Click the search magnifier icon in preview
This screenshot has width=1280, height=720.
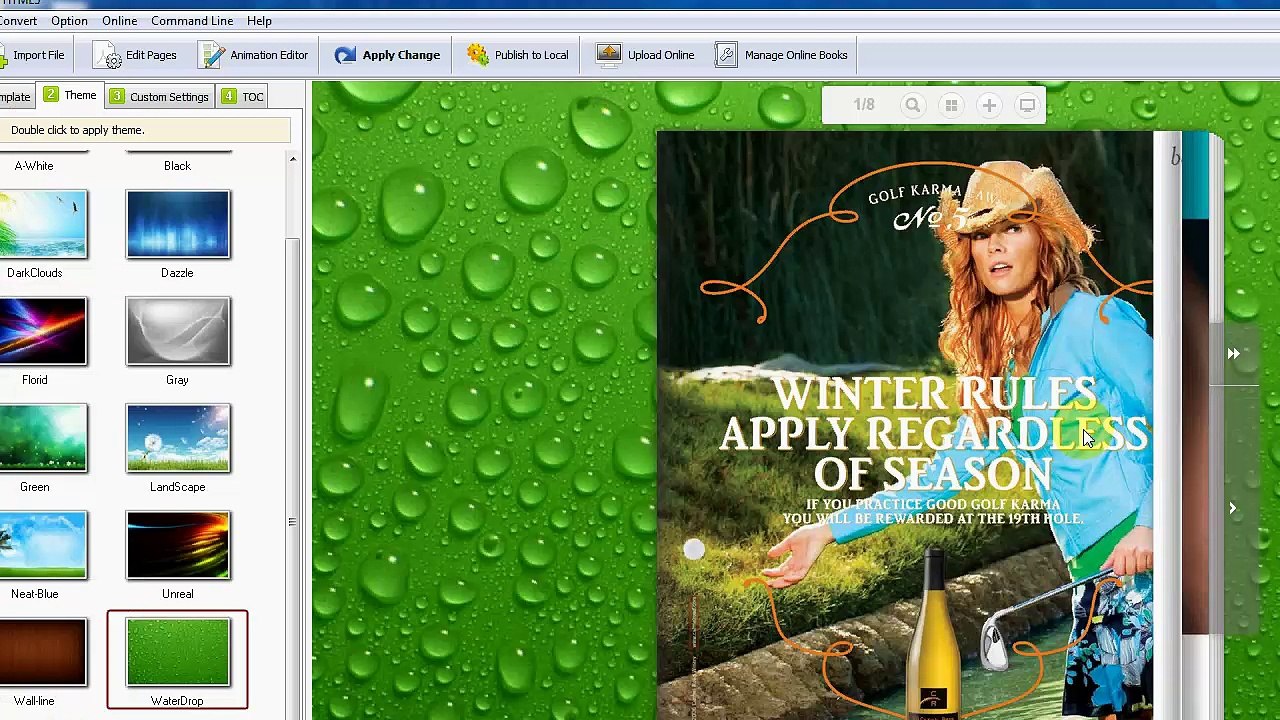pos(913,105)
